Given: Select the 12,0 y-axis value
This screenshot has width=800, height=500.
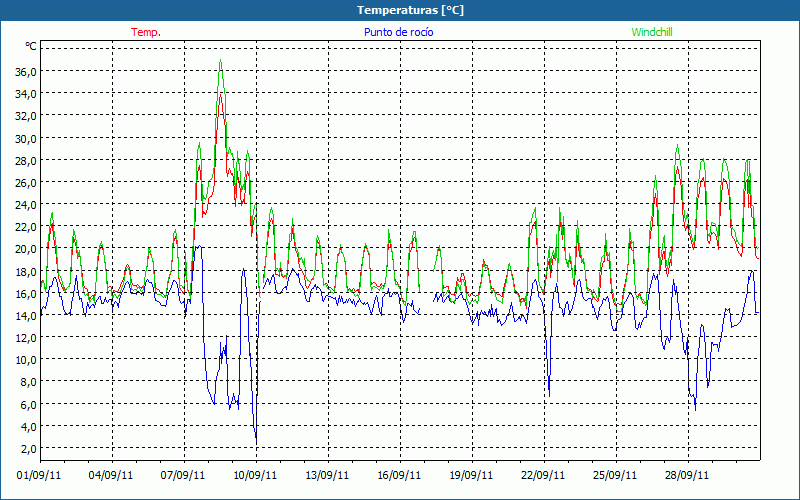Looking at the screenshot, I should coord(26,338).
